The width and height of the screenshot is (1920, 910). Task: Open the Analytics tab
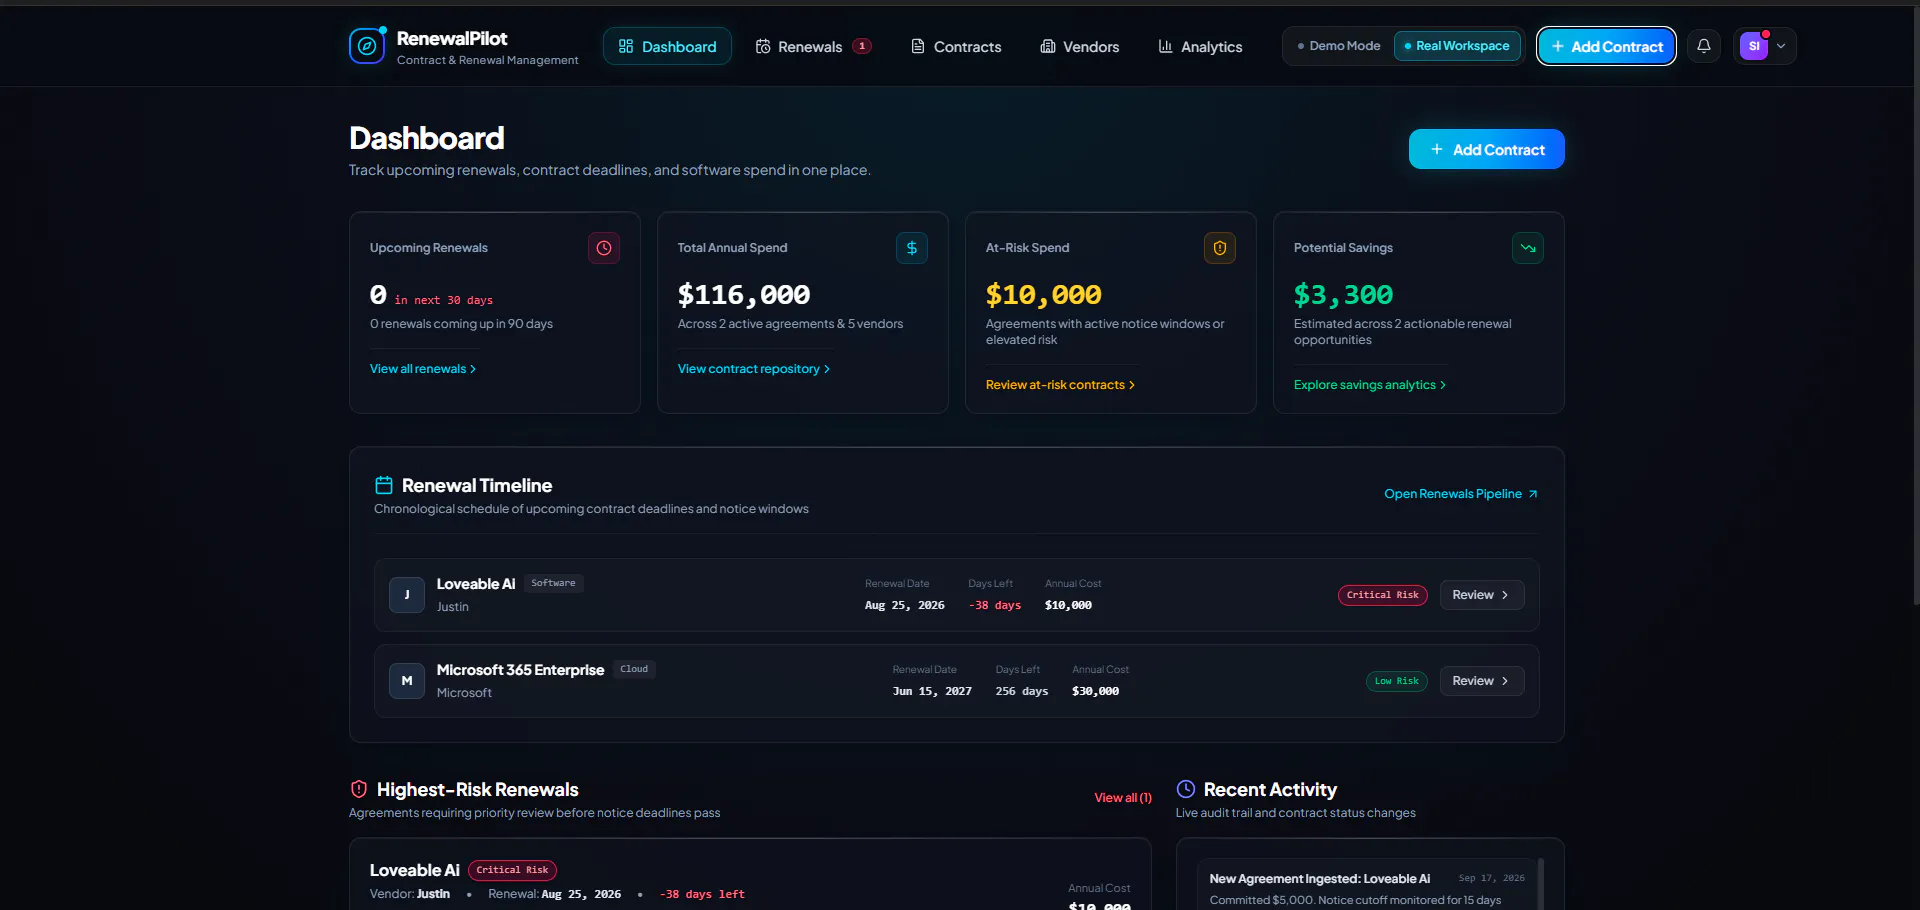tap(1200, 46)
